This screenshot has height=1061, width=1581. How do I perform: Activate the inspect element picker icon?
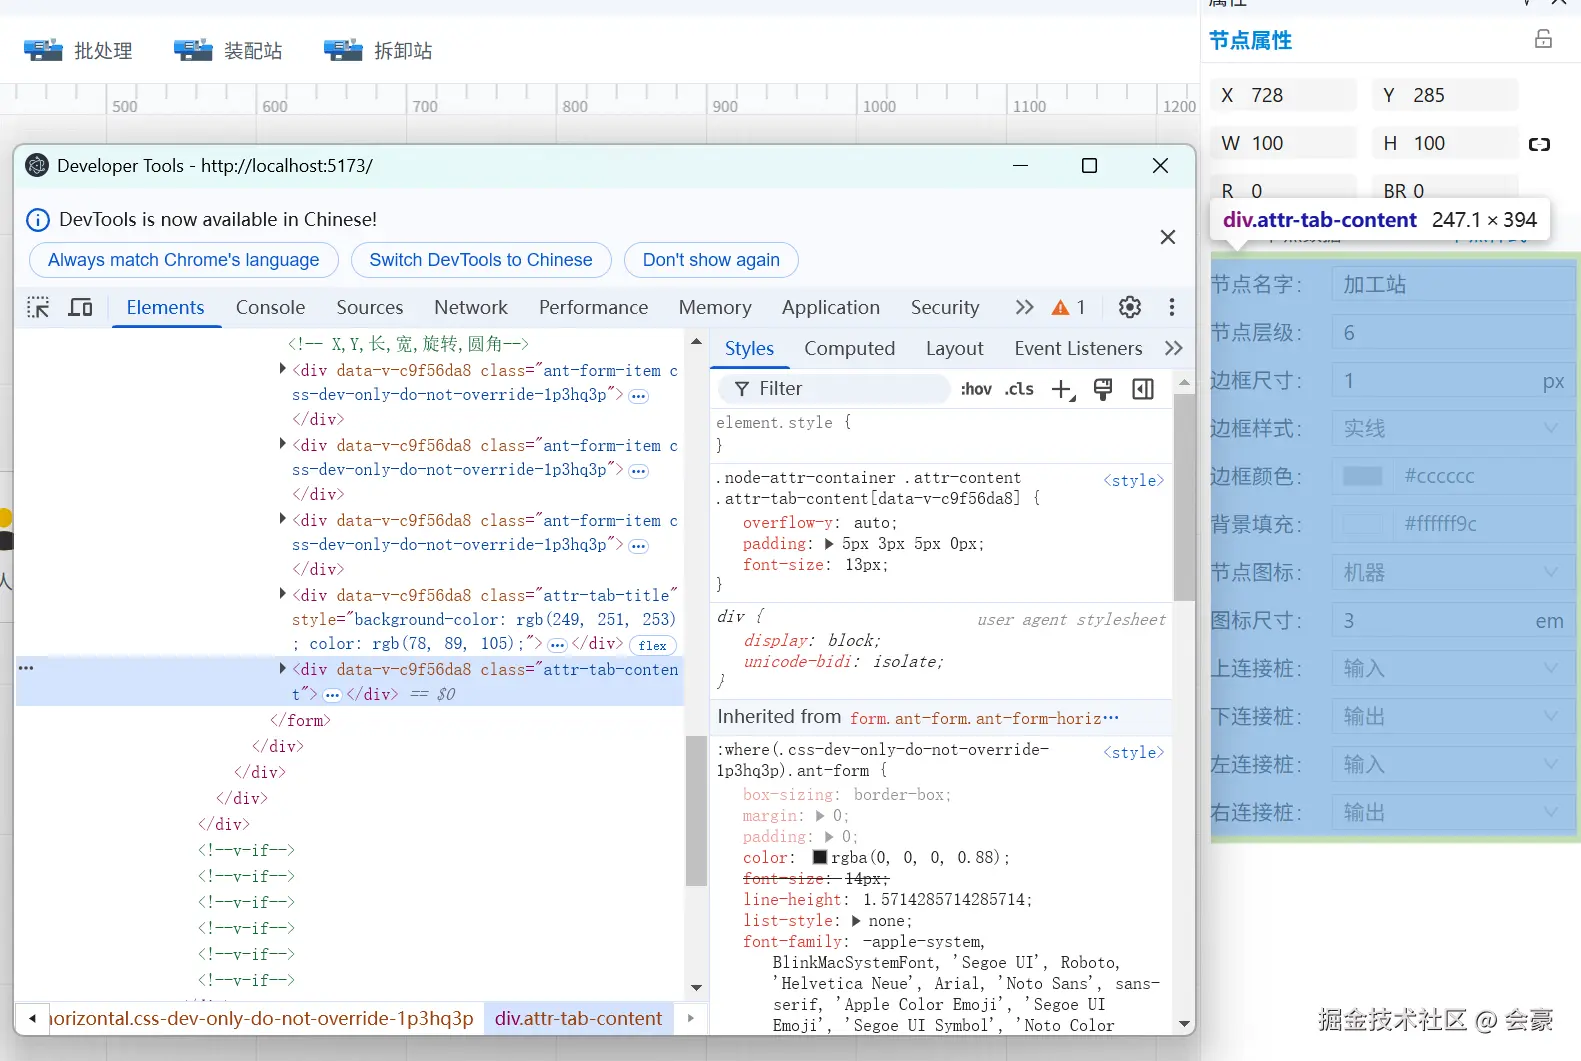tap(38, 307)
